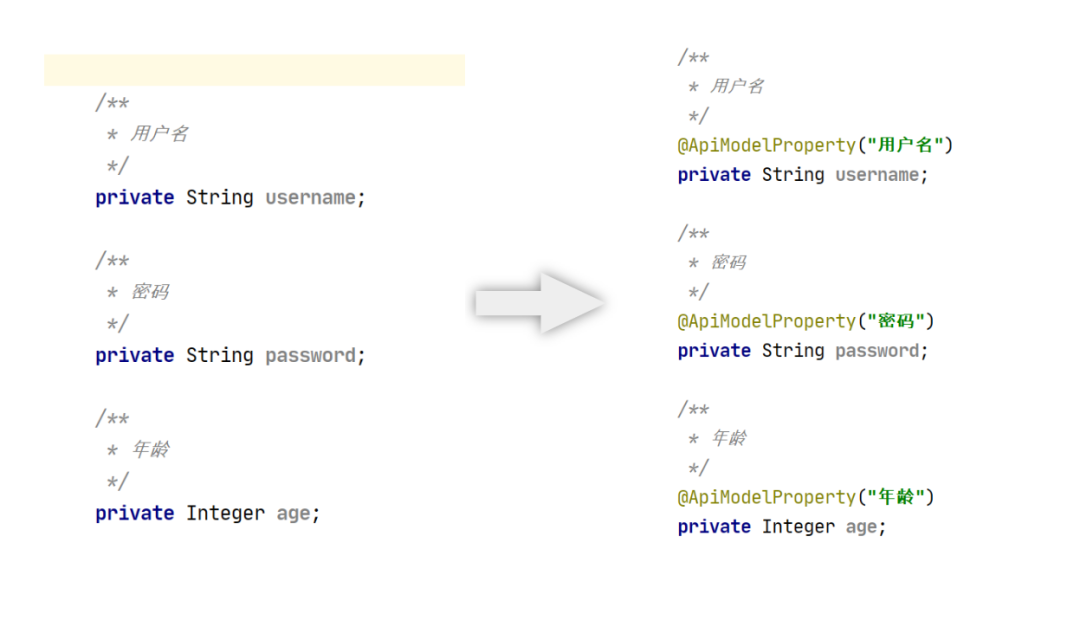Viewport: 1080px width, 627px height.
Task: Click username field in the un-annotated snippet
Action: [x=310, y=198]
